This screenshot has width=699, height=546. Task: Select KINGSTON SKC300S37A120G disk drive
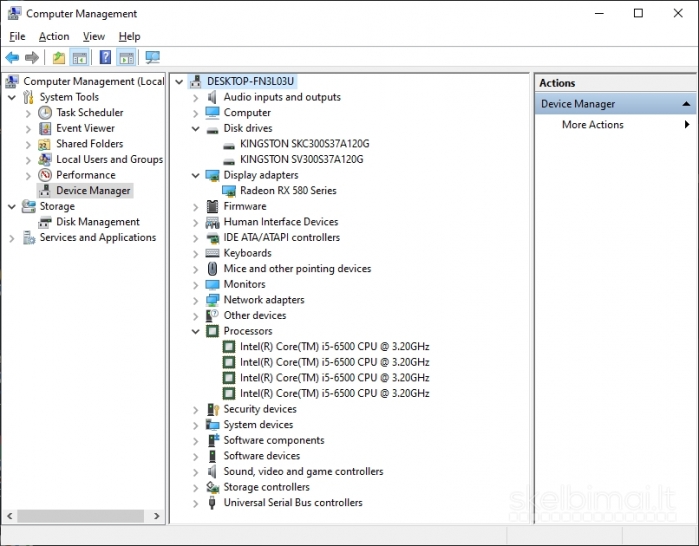point(304,144)
